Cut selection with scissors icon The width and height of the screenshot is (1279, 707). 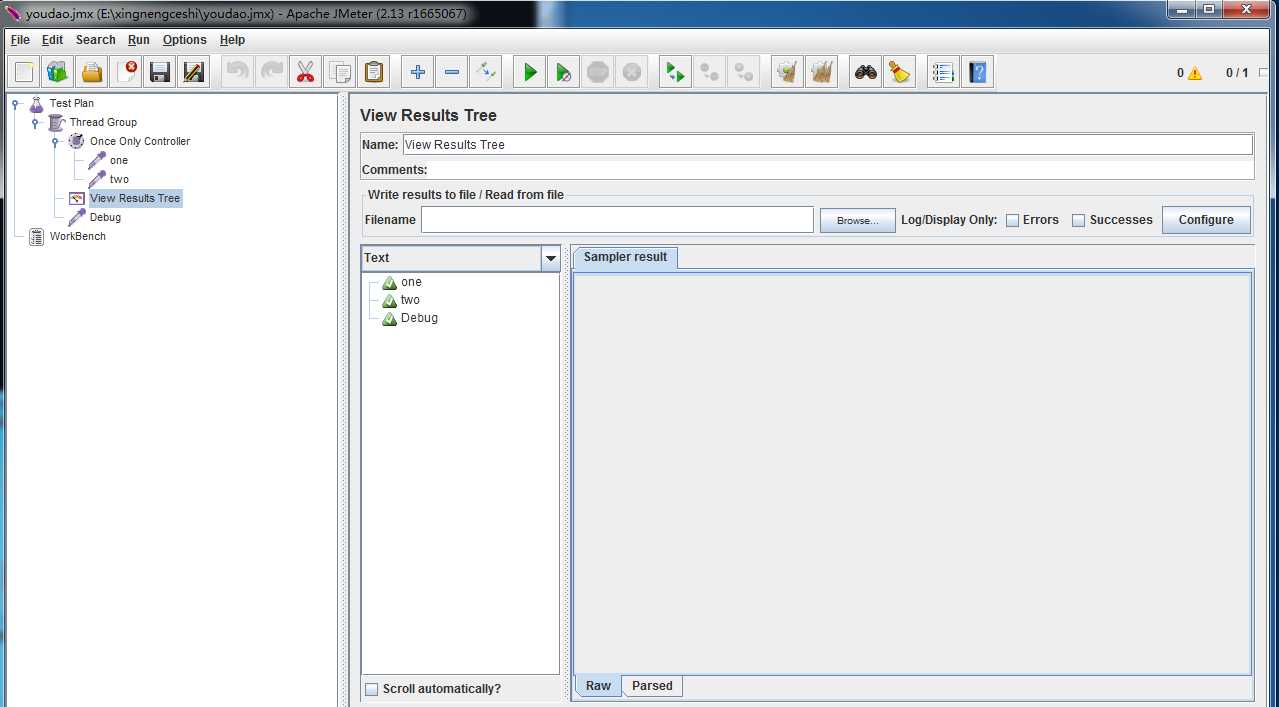pos(305,72)
